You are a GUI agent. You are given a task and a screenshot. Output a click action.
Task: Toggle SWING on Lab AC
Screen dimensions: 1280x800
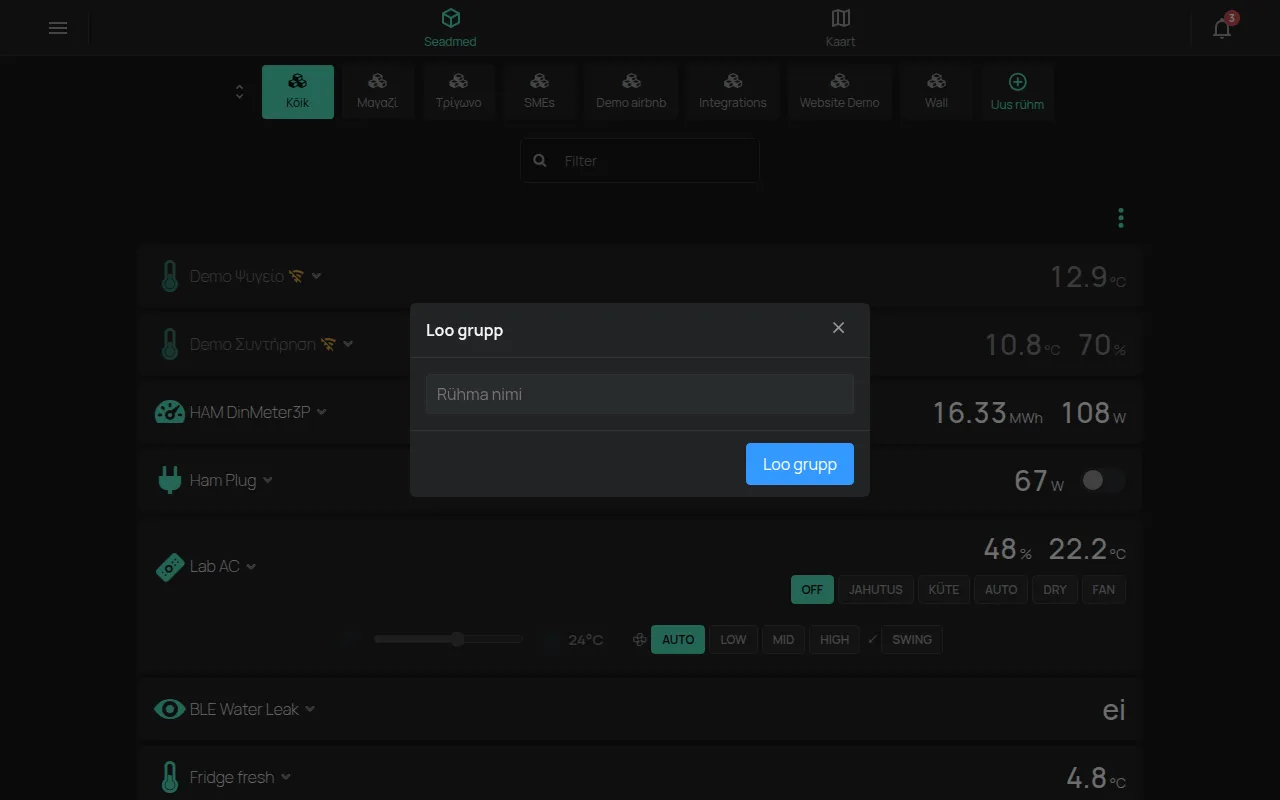click(911, 640)
